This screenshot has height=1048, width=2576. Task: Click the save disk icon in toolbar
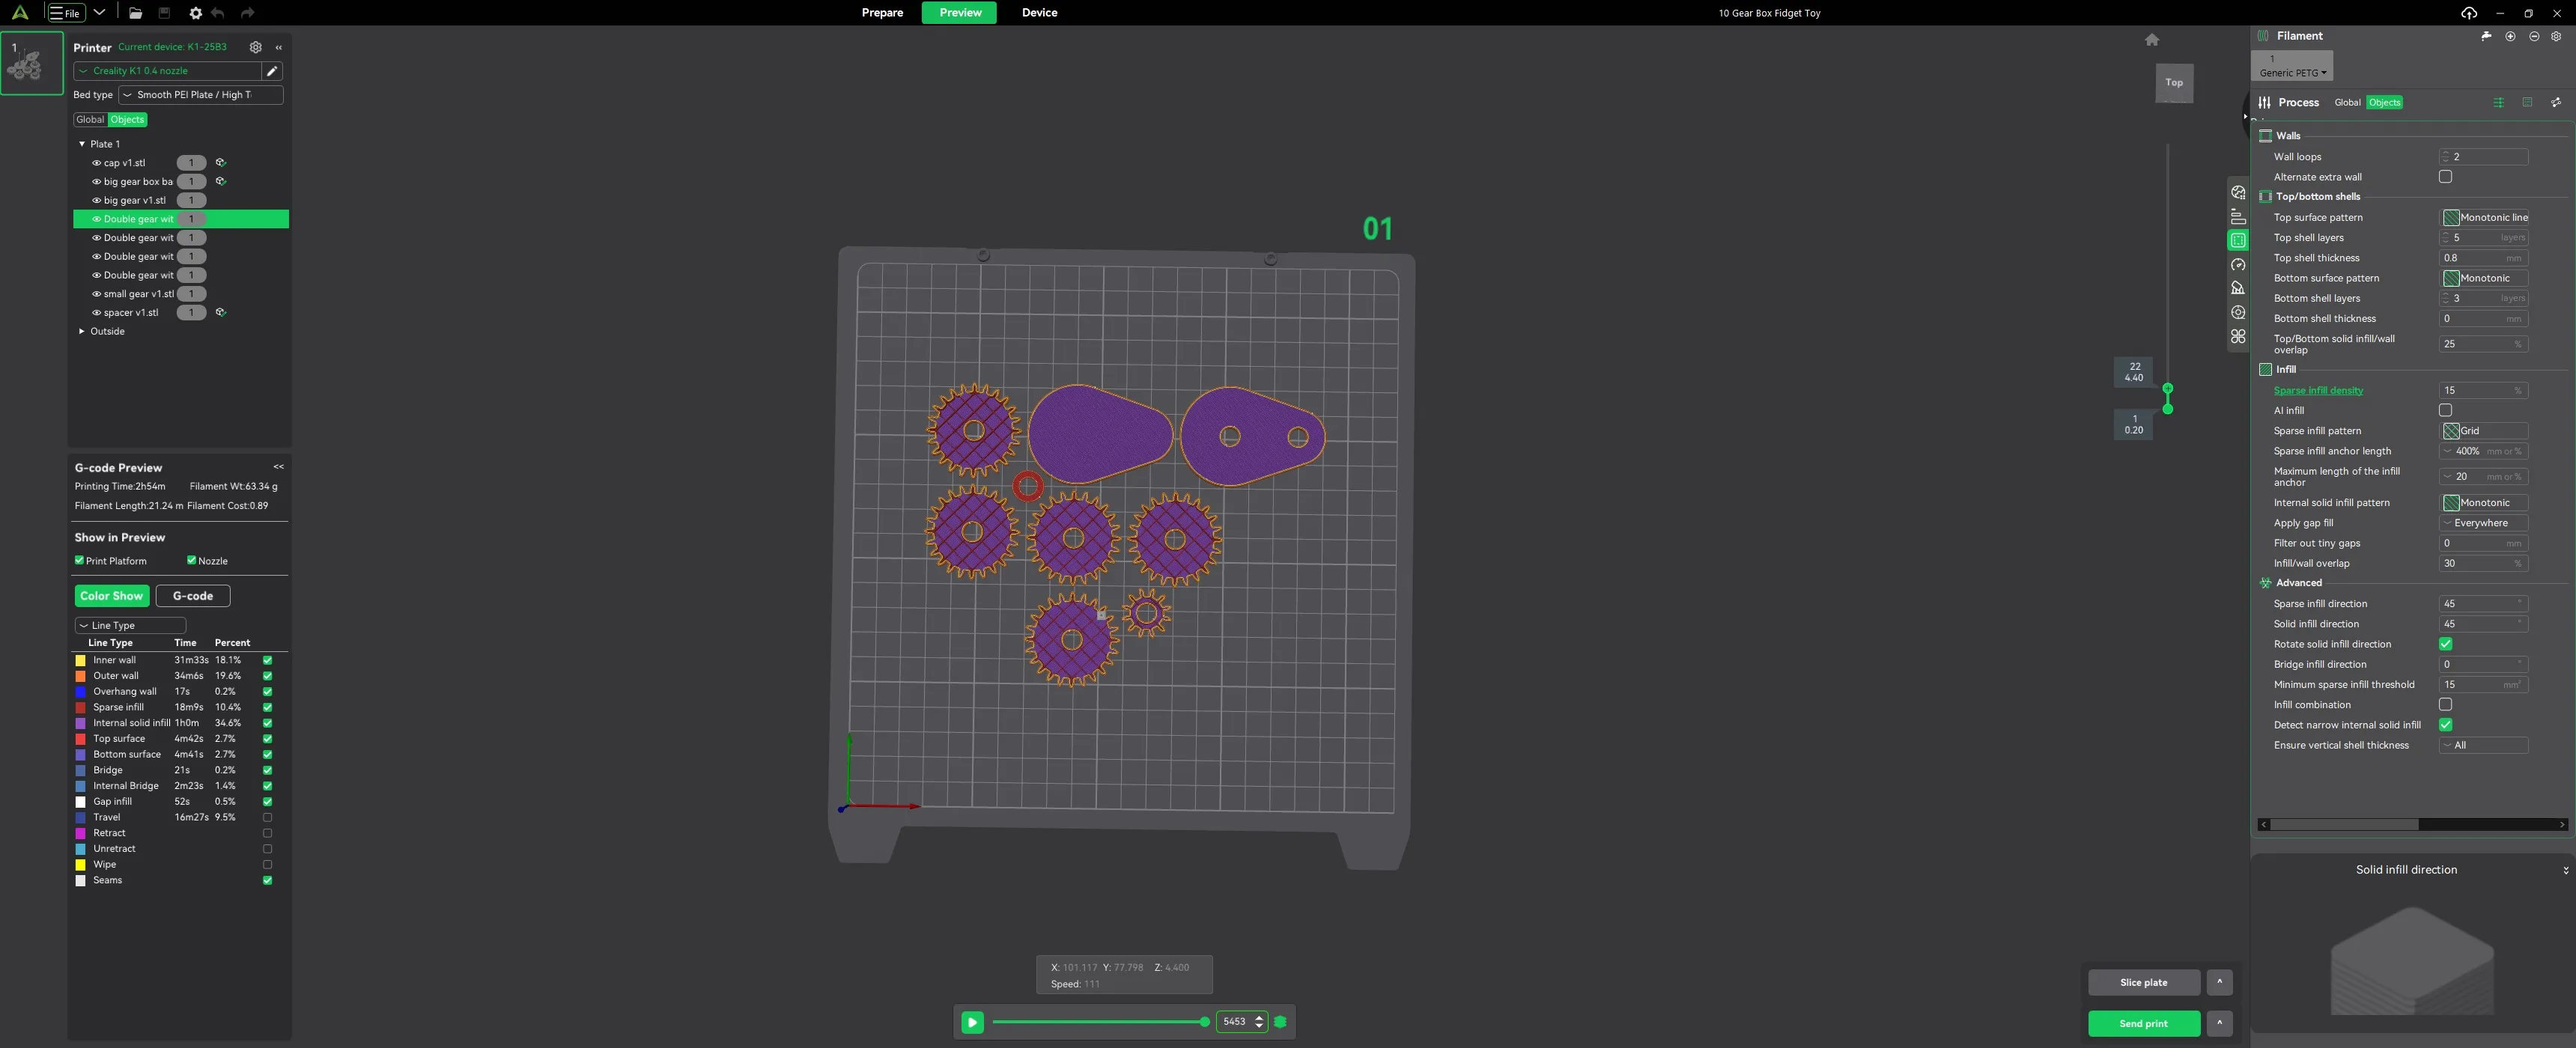tap(164, 13)
